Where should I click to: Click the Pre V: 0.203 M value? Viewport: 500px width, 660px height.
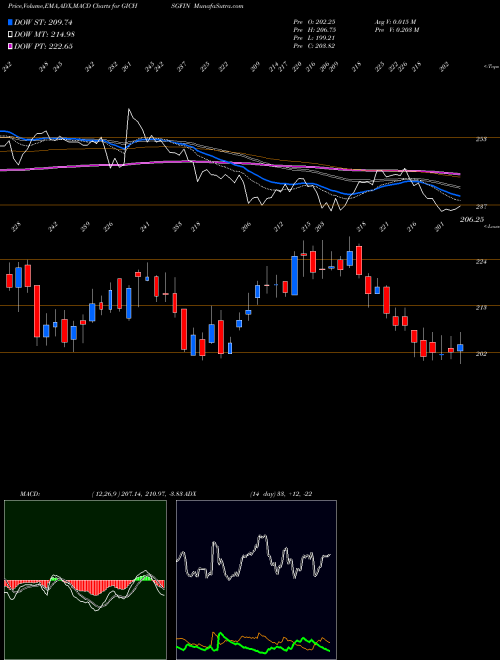[x=396, y=30]
